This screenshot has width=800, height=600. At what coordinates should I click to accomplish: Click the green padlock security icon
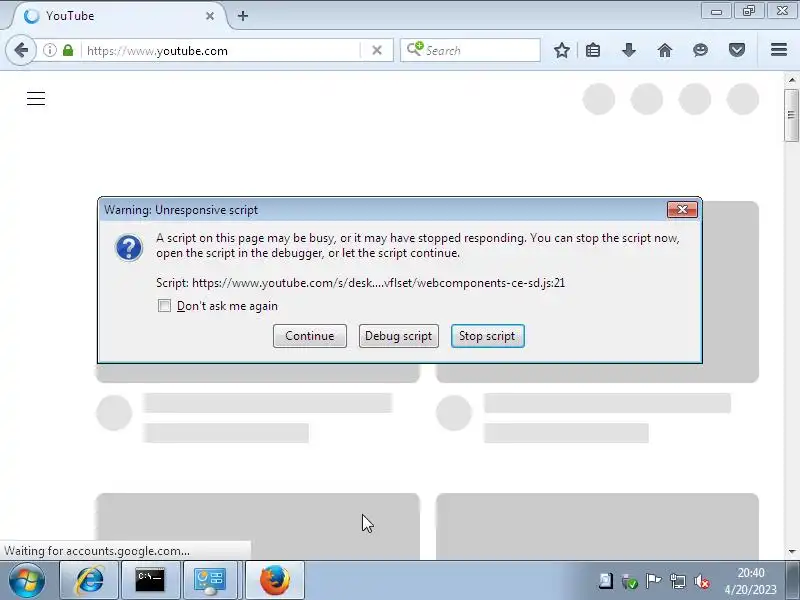pos(68,51)
